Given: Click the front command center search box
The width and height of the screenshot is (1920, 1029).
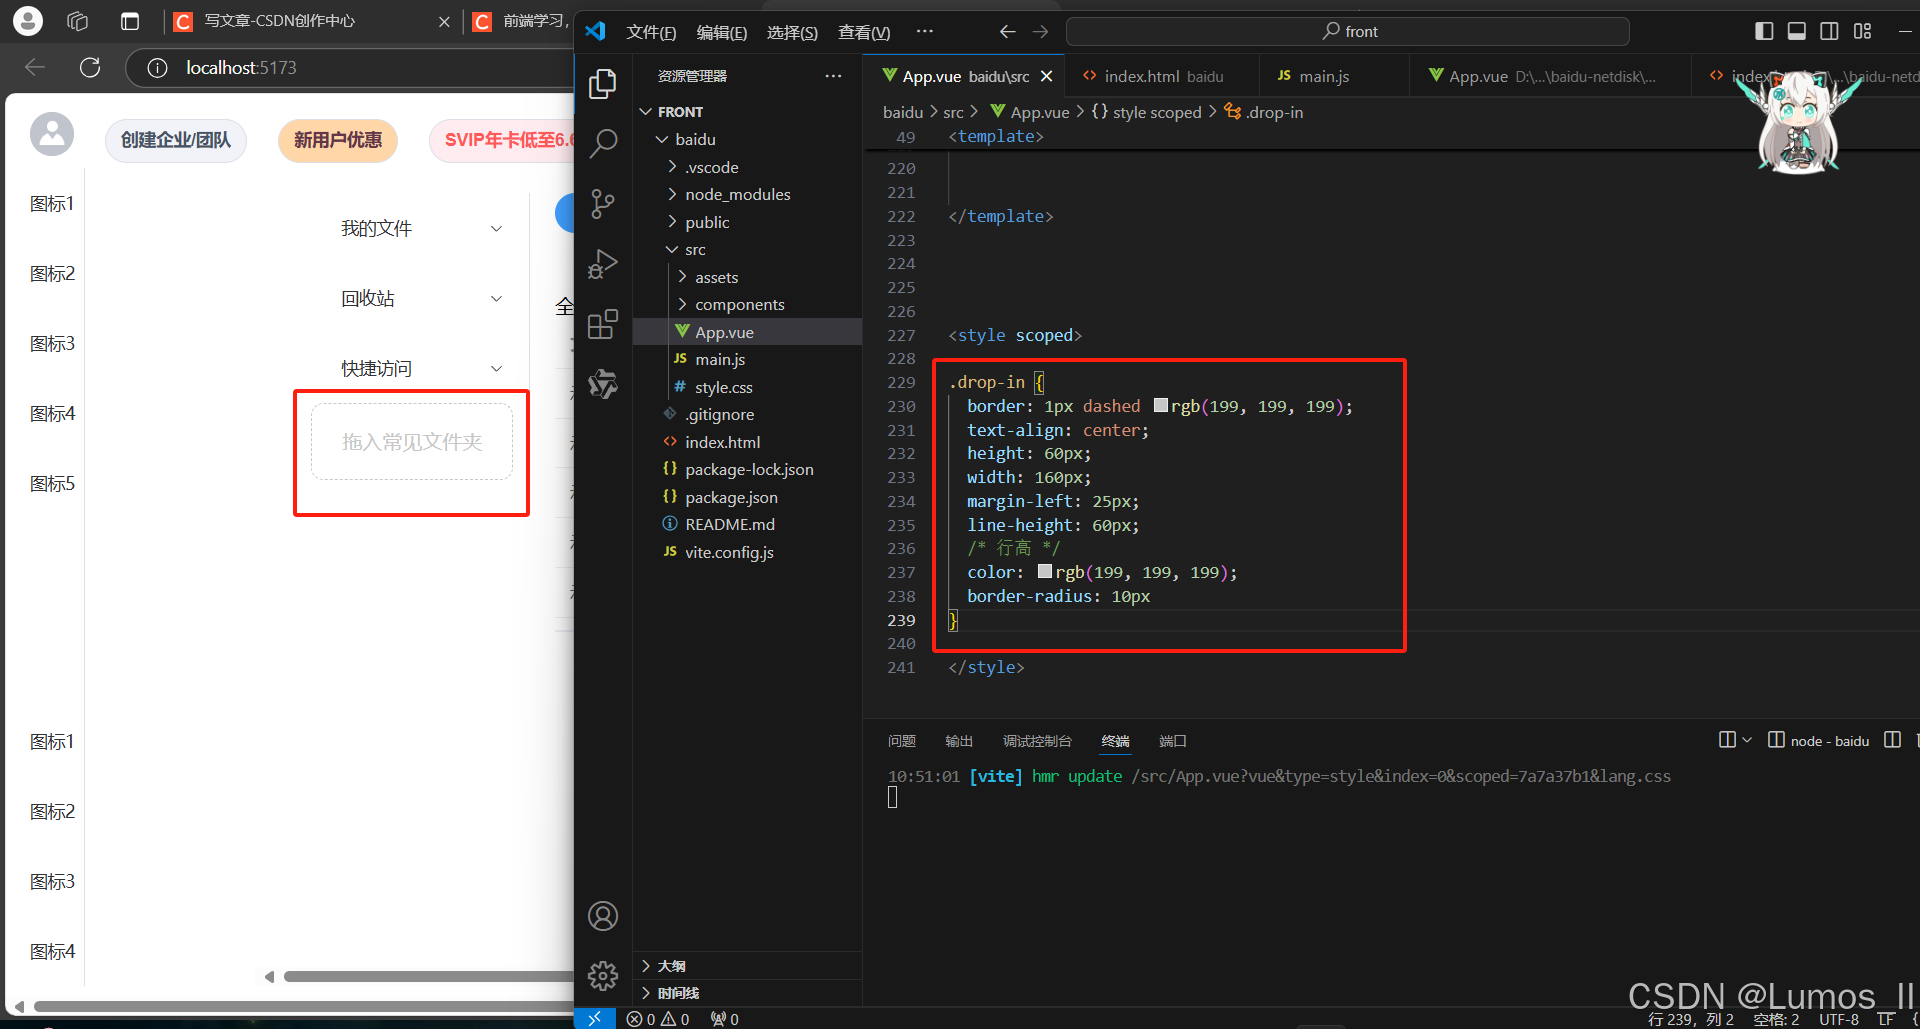Looking at the screenshot, I should (x=1348, y=32).
